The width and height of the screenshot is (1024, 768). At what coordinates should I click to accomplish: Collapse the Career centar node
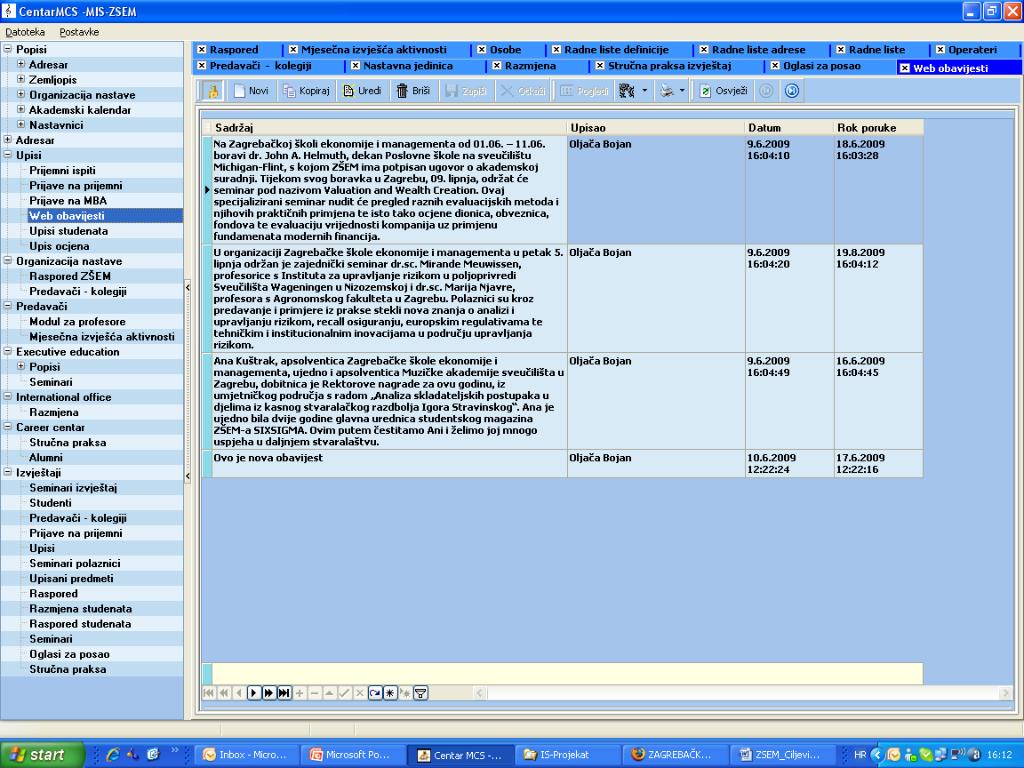click(x=8, y=427)
